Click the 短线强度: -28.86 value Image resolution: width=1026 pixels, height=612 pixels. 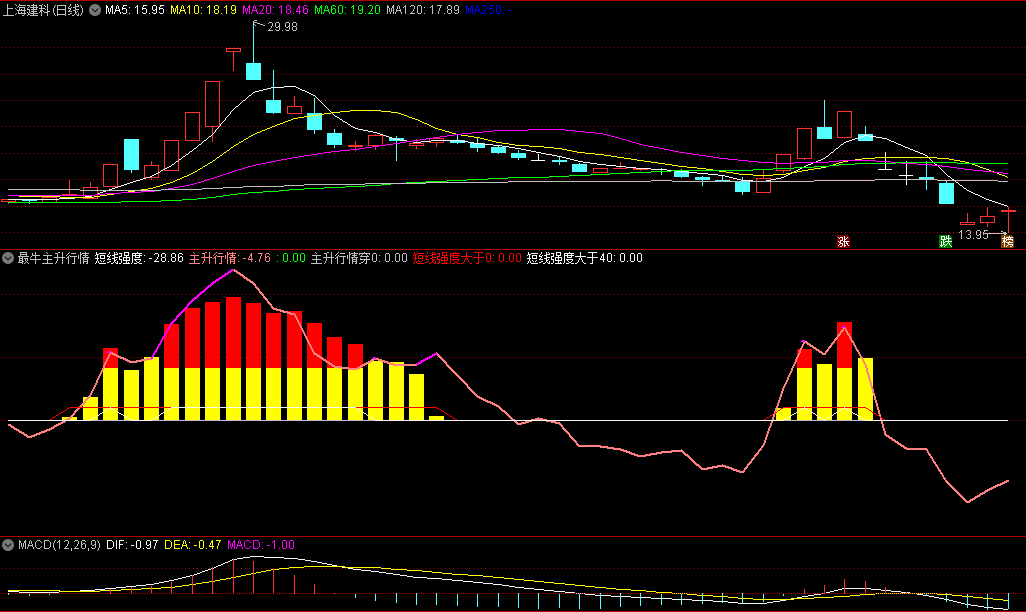[139, 258]
